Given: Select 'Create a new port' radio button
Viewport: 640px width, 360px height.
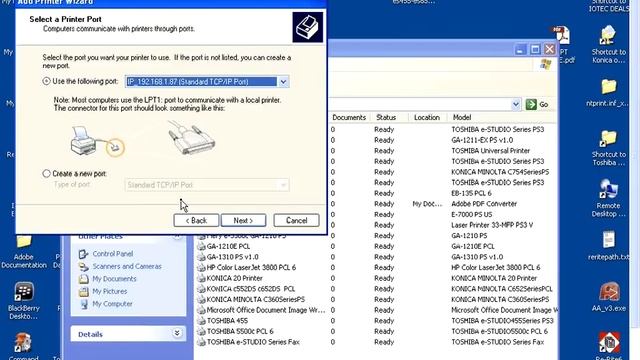Looking at the screenshot, I should coord(47,173).
